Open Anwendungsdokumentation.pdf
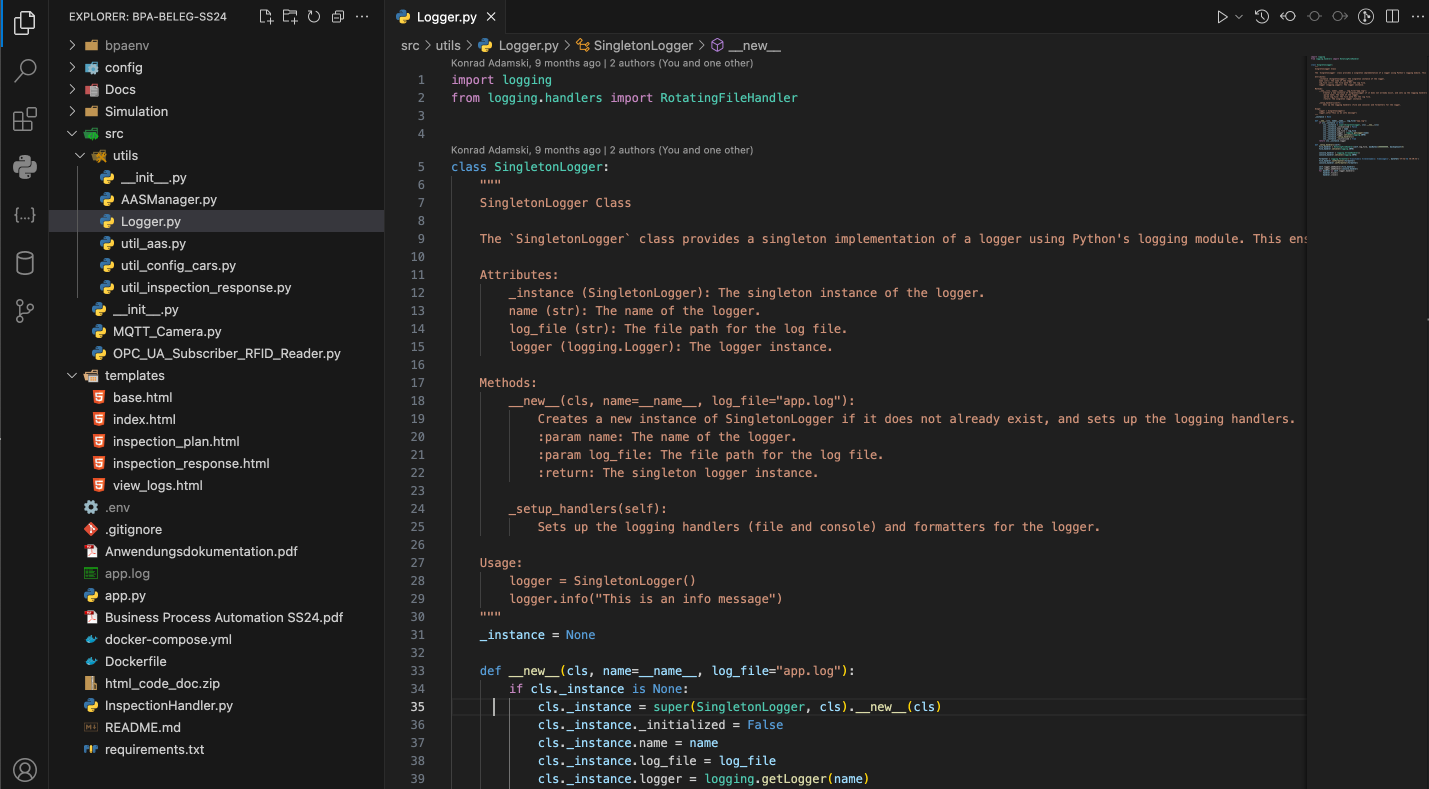The width and height of the screenshot is (1429, 789). pyautogui.click(x=216, y=551)
